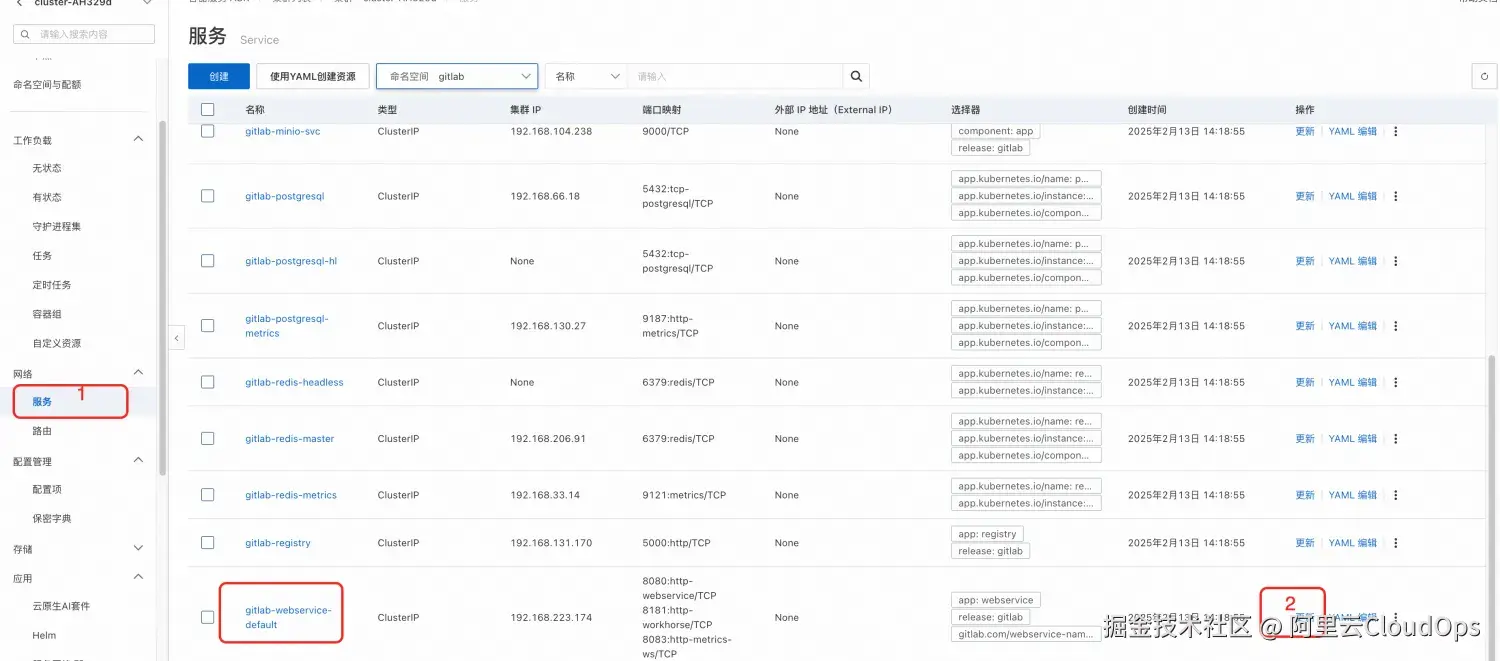This screenshot has width=1500, height=661.
Task: Click the search magnifier icon button
Action: pos(856,76)
